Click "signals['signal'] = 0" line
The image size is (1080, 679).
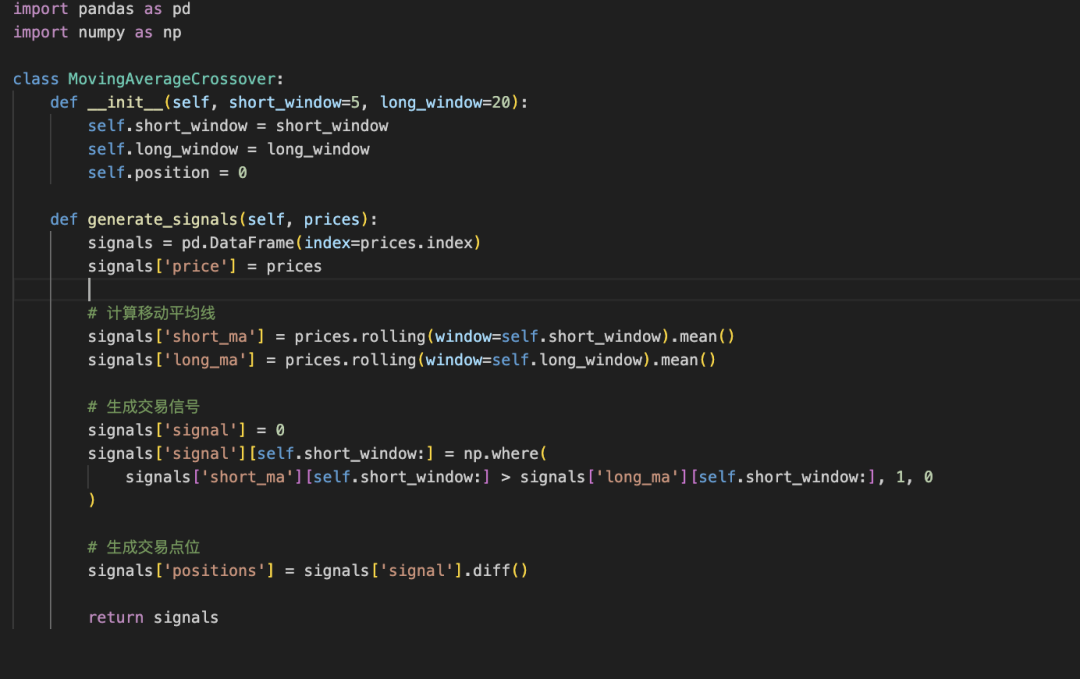(x=186, y=430)
